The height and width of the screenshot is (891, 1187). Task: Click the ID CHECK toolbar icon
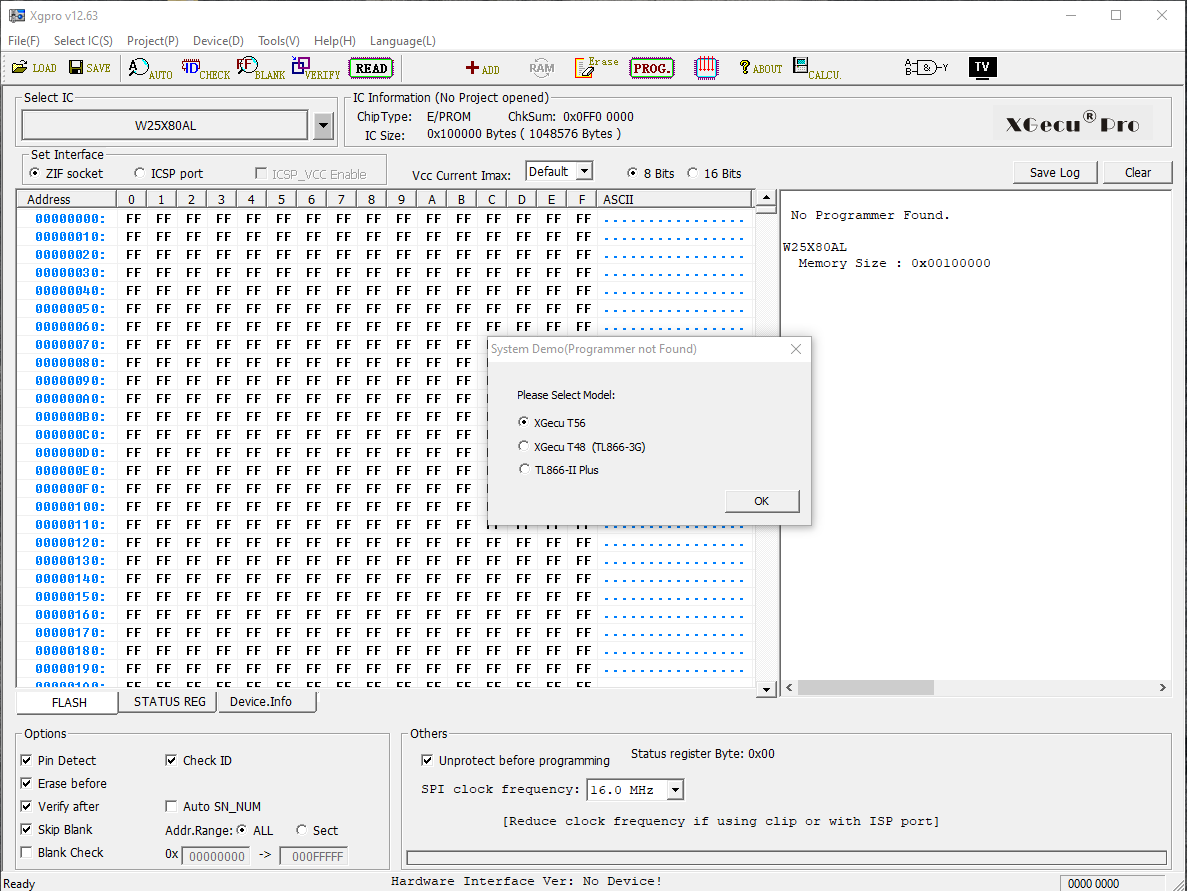[205, 69]
